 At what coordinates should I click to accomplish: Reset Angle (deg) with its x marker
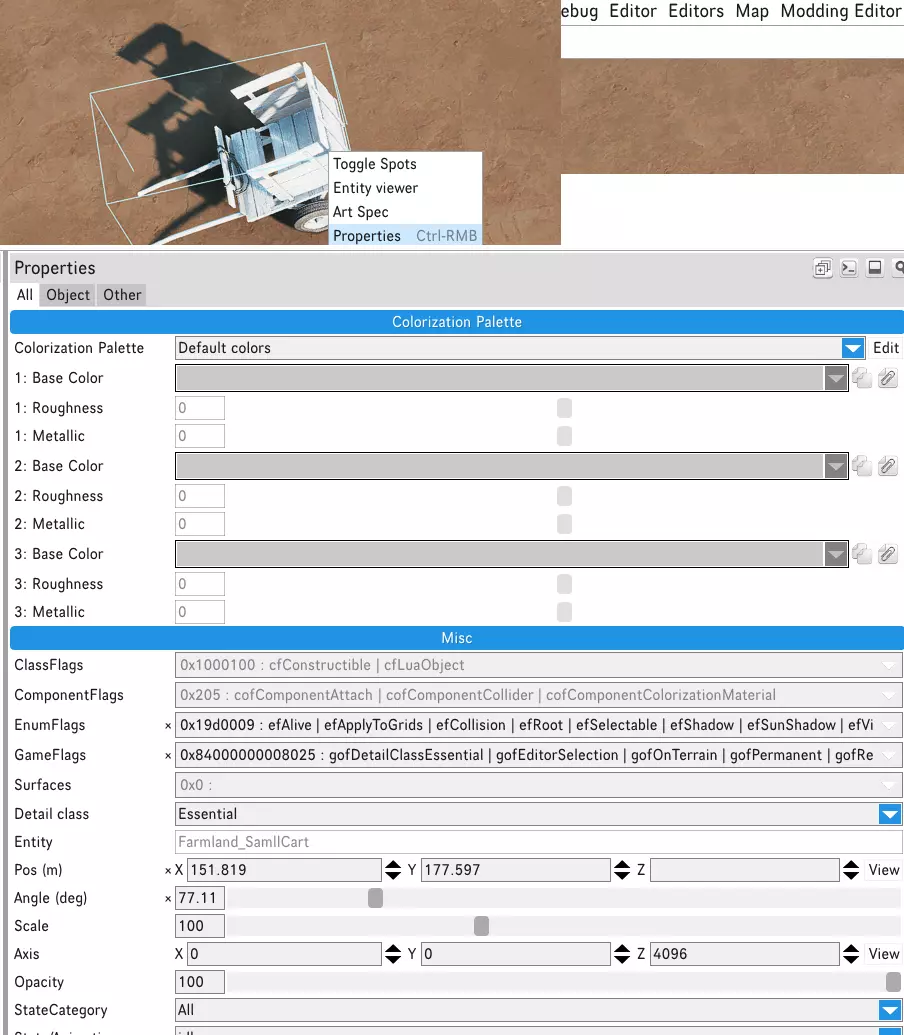click(x=168, y=899)
